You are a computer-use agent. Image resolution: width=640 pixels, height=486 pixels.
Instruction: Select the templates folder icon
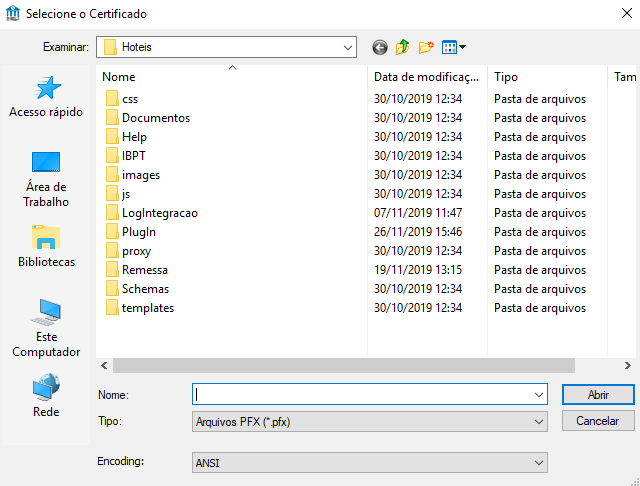click(112, 308)
